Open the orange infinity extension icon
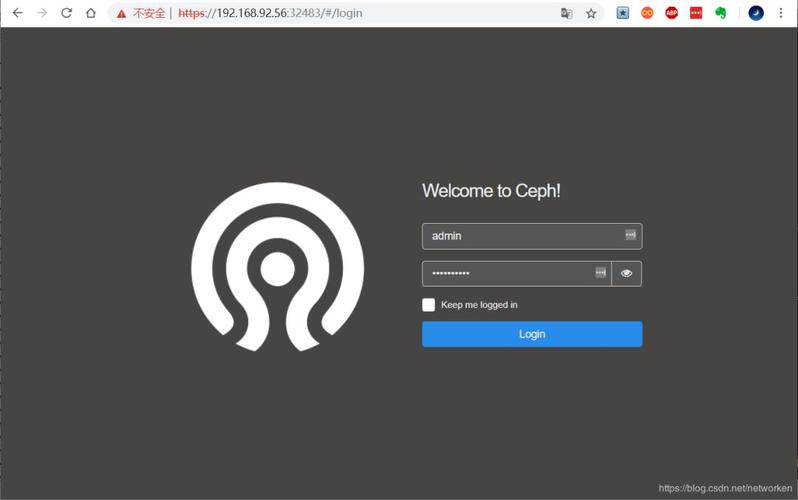 647,13
